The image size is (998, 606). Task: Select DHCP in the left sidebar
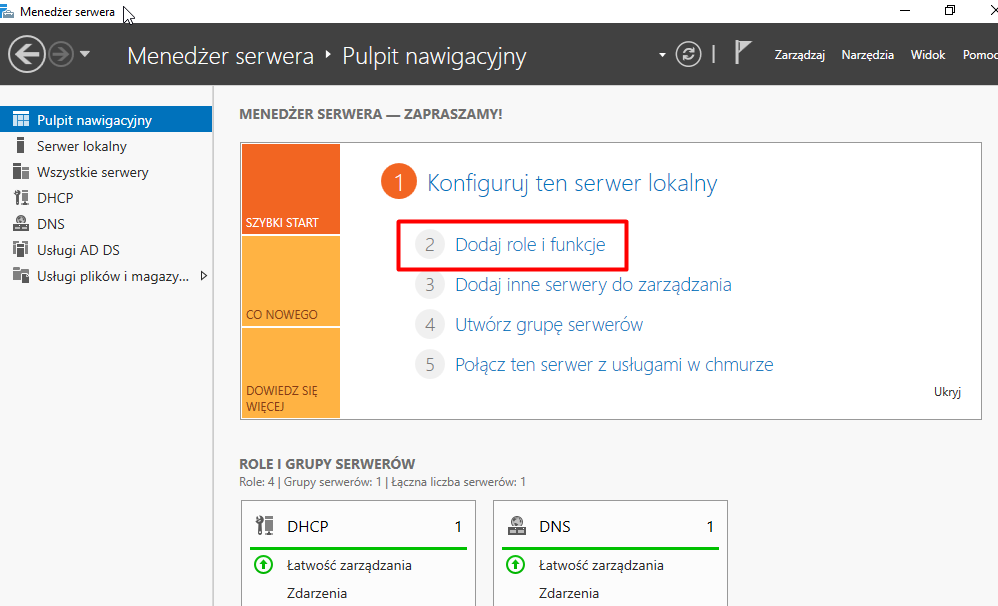pyautogui.click(x=55, y=198)
